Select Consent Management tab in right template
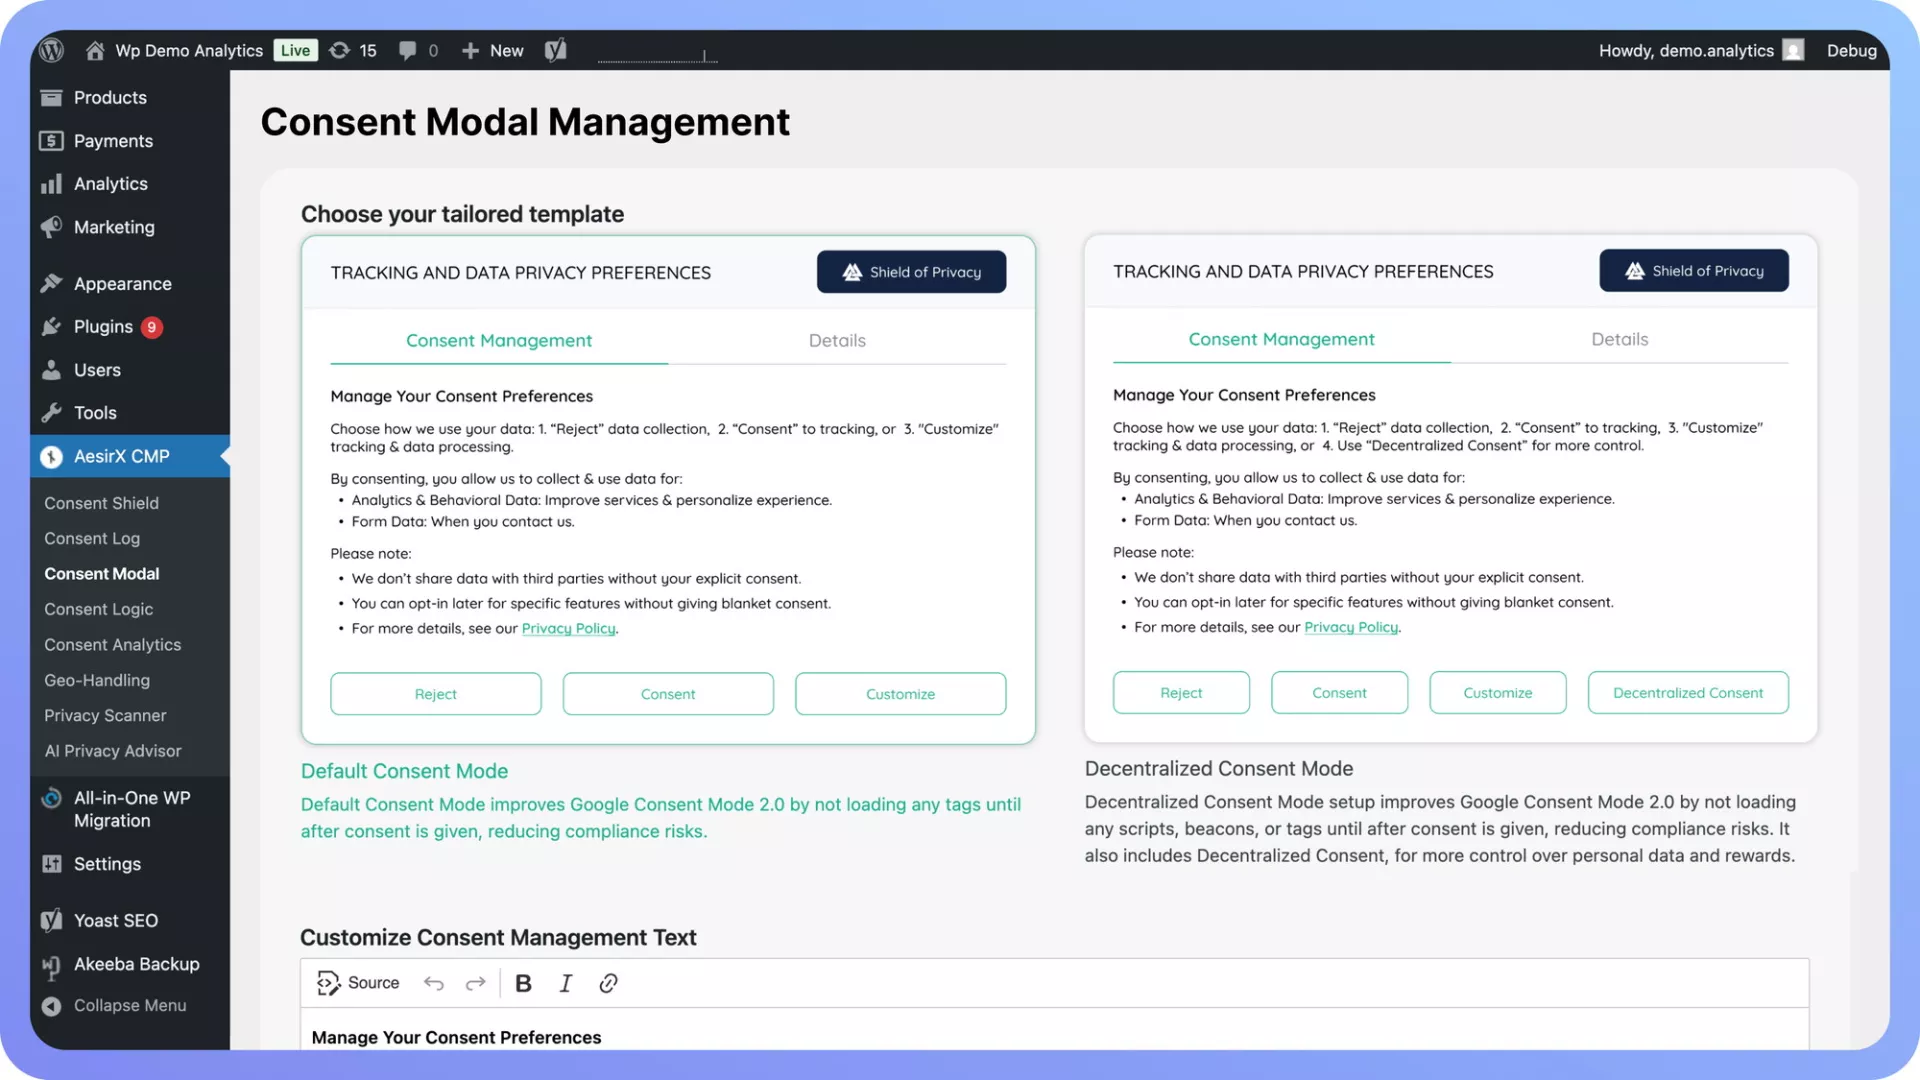The image size is (1920, 1080). point(1280,339)
